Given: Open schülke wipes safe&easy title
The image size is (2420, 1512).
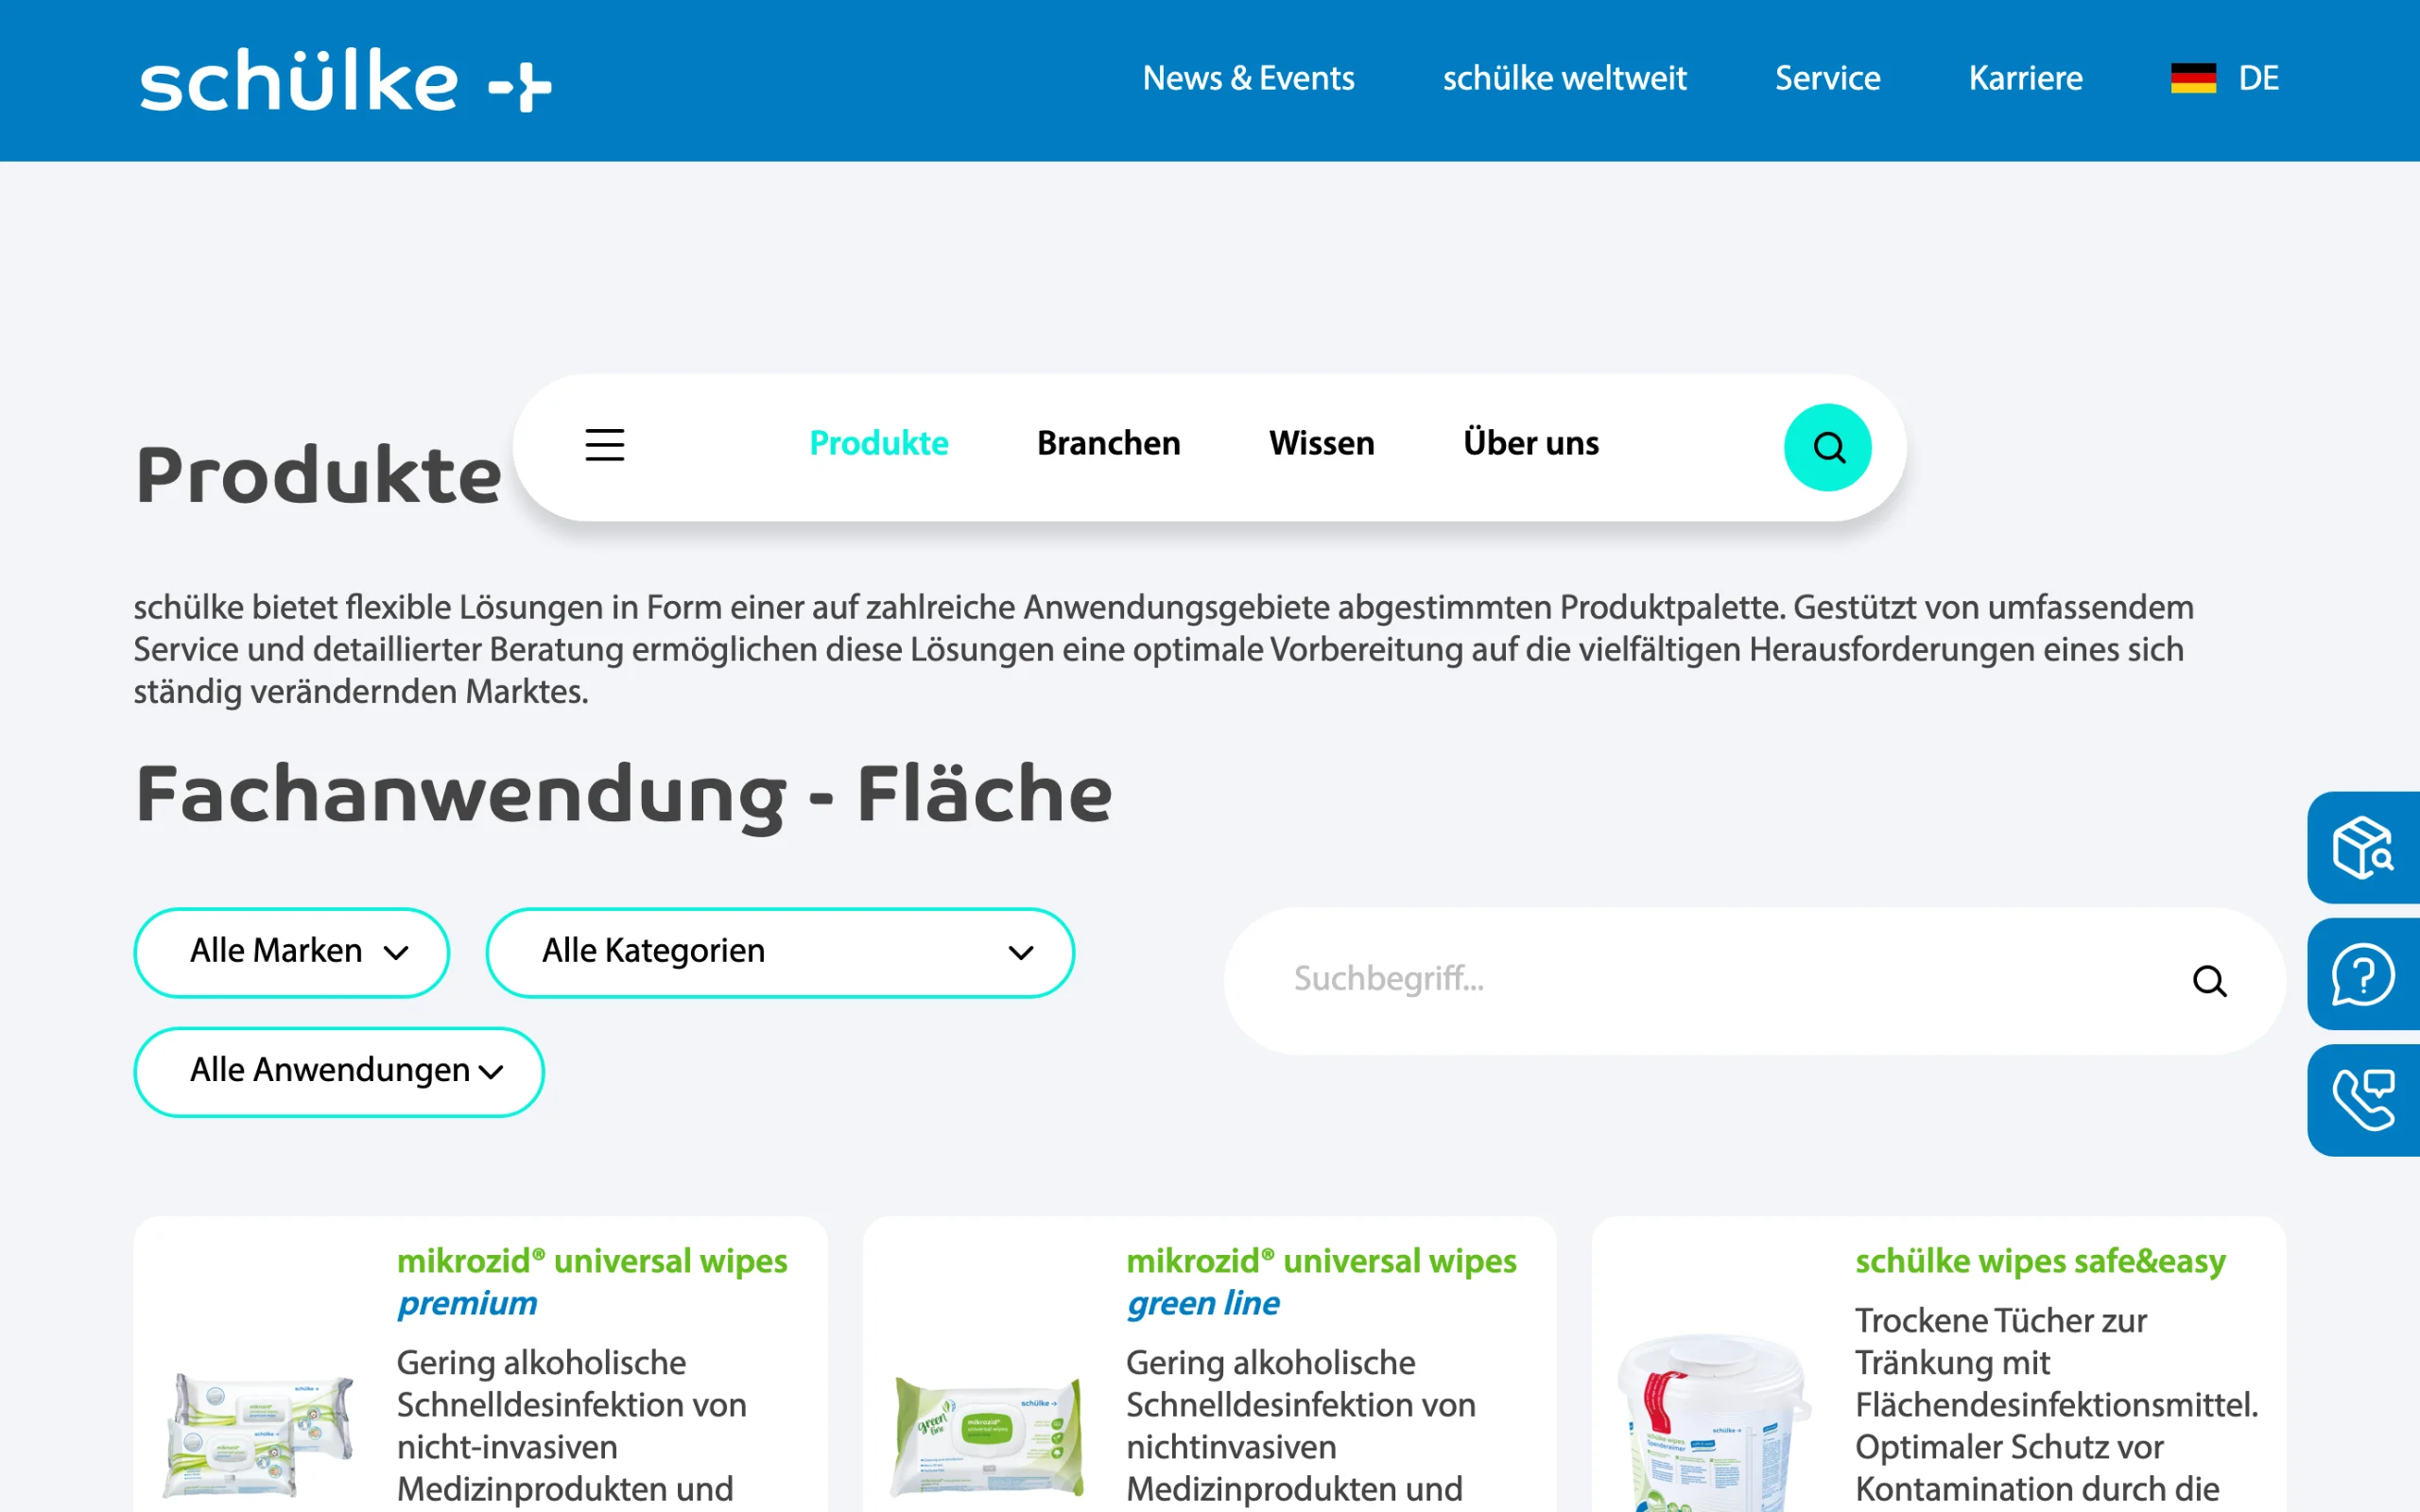Looking at the screenshot, I should [x=2040, y=1261].
